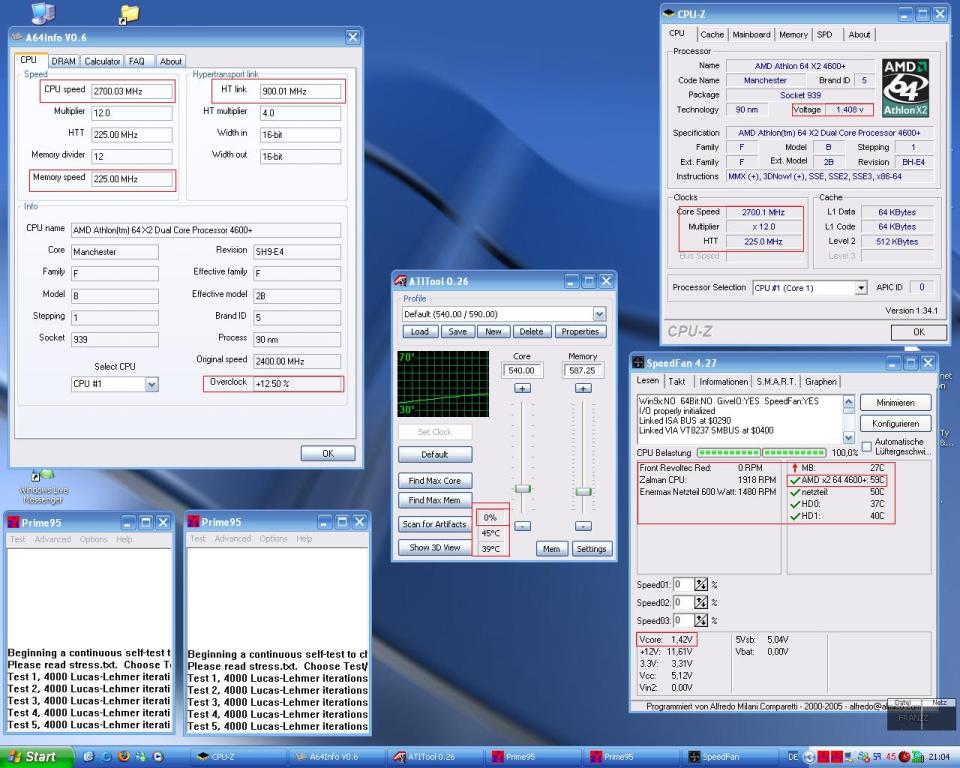This screenshot has width=960, height=768.
Task: Click the Scan for Artifacts button
Action: pos(433,524)
